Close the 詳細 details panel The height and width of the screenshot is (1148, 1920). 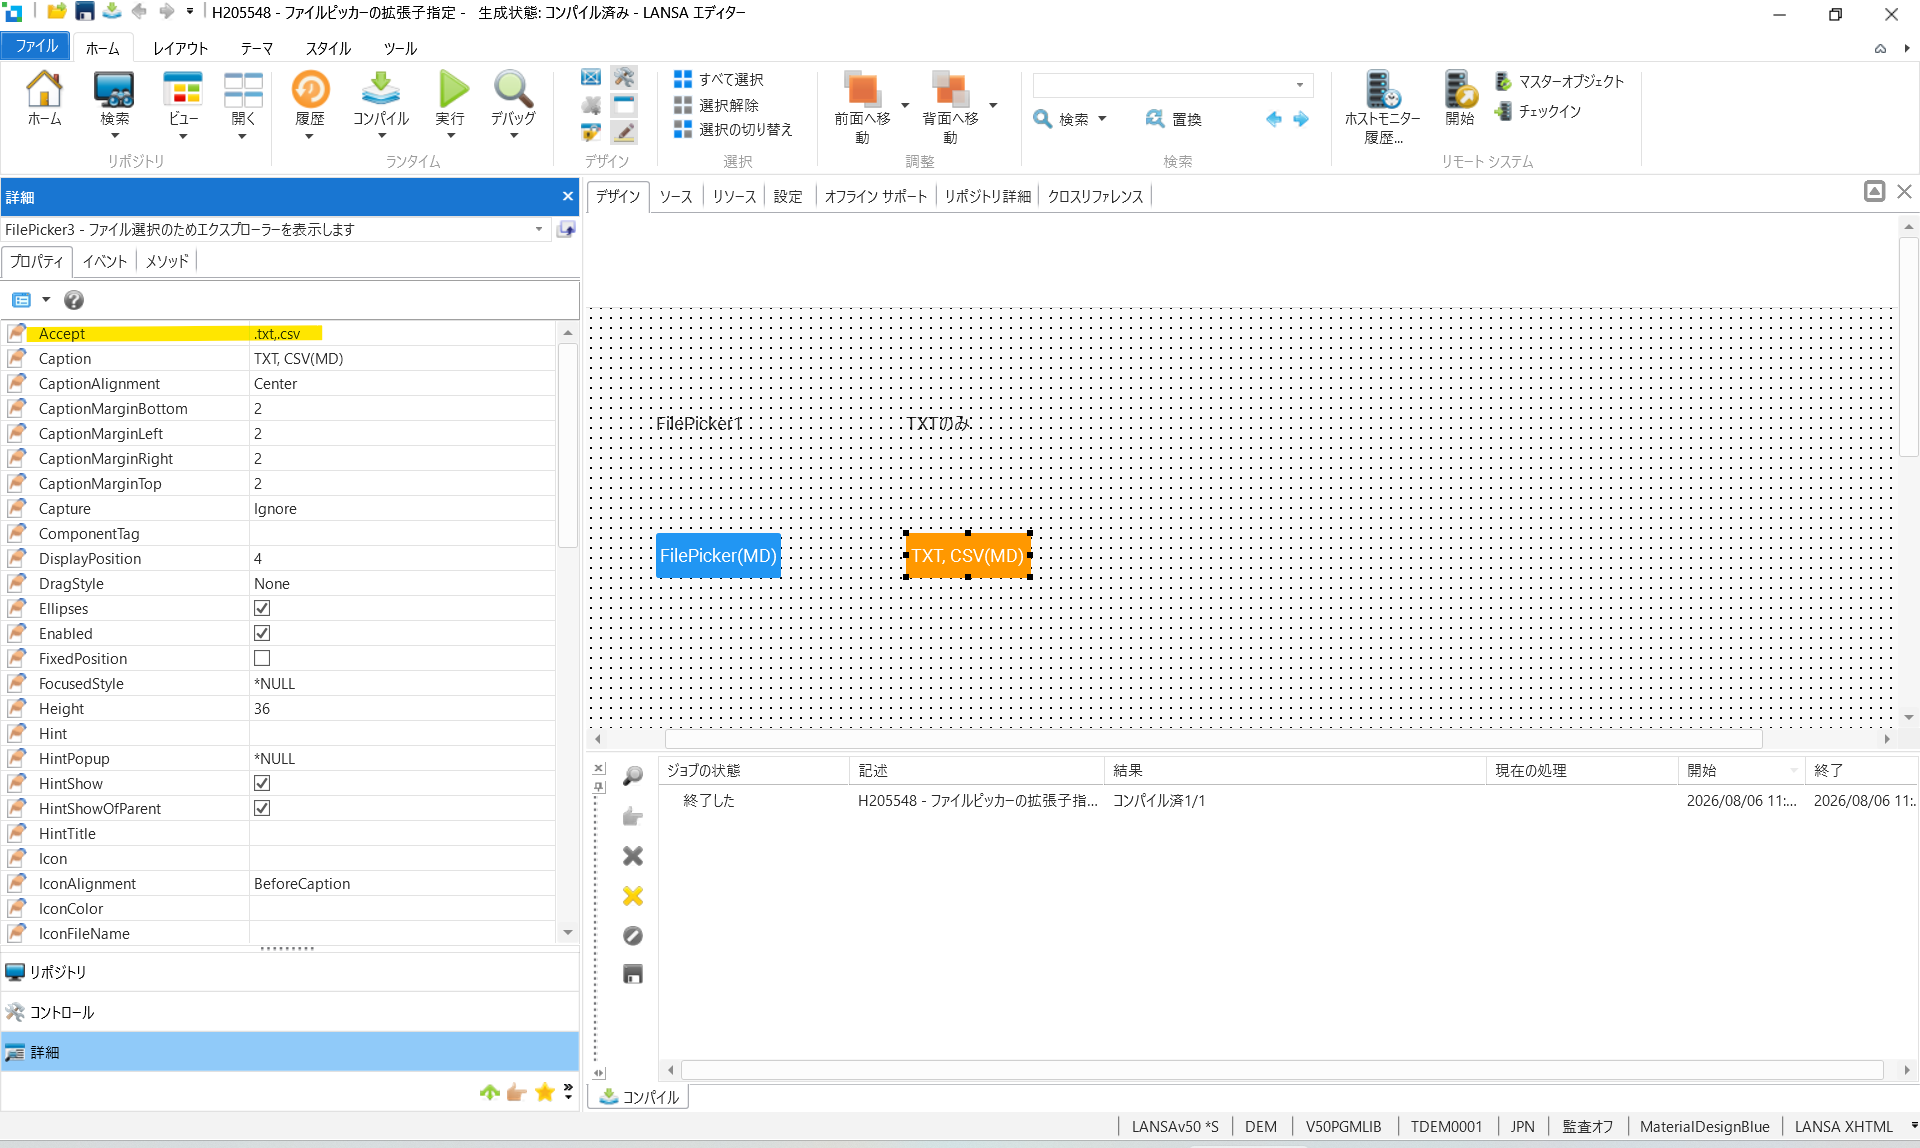point(567,196)
